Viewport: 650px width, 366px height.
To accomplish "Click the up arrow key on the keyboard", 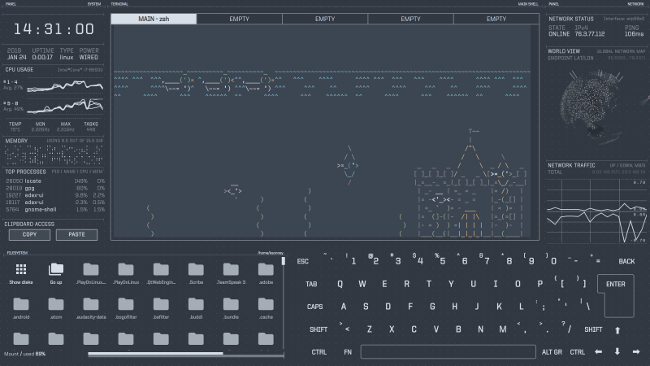I will point(617,330).
